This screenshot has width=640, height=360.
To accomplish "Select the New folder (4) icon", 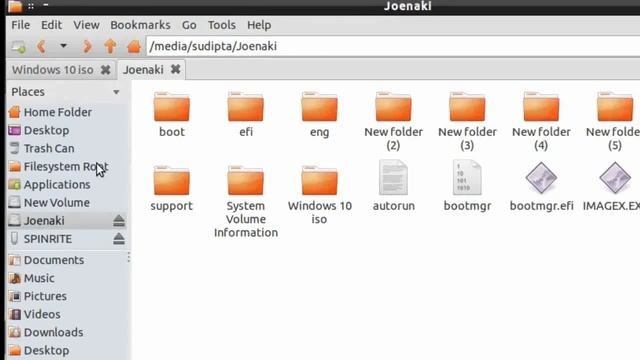I will tap(541, 107).
